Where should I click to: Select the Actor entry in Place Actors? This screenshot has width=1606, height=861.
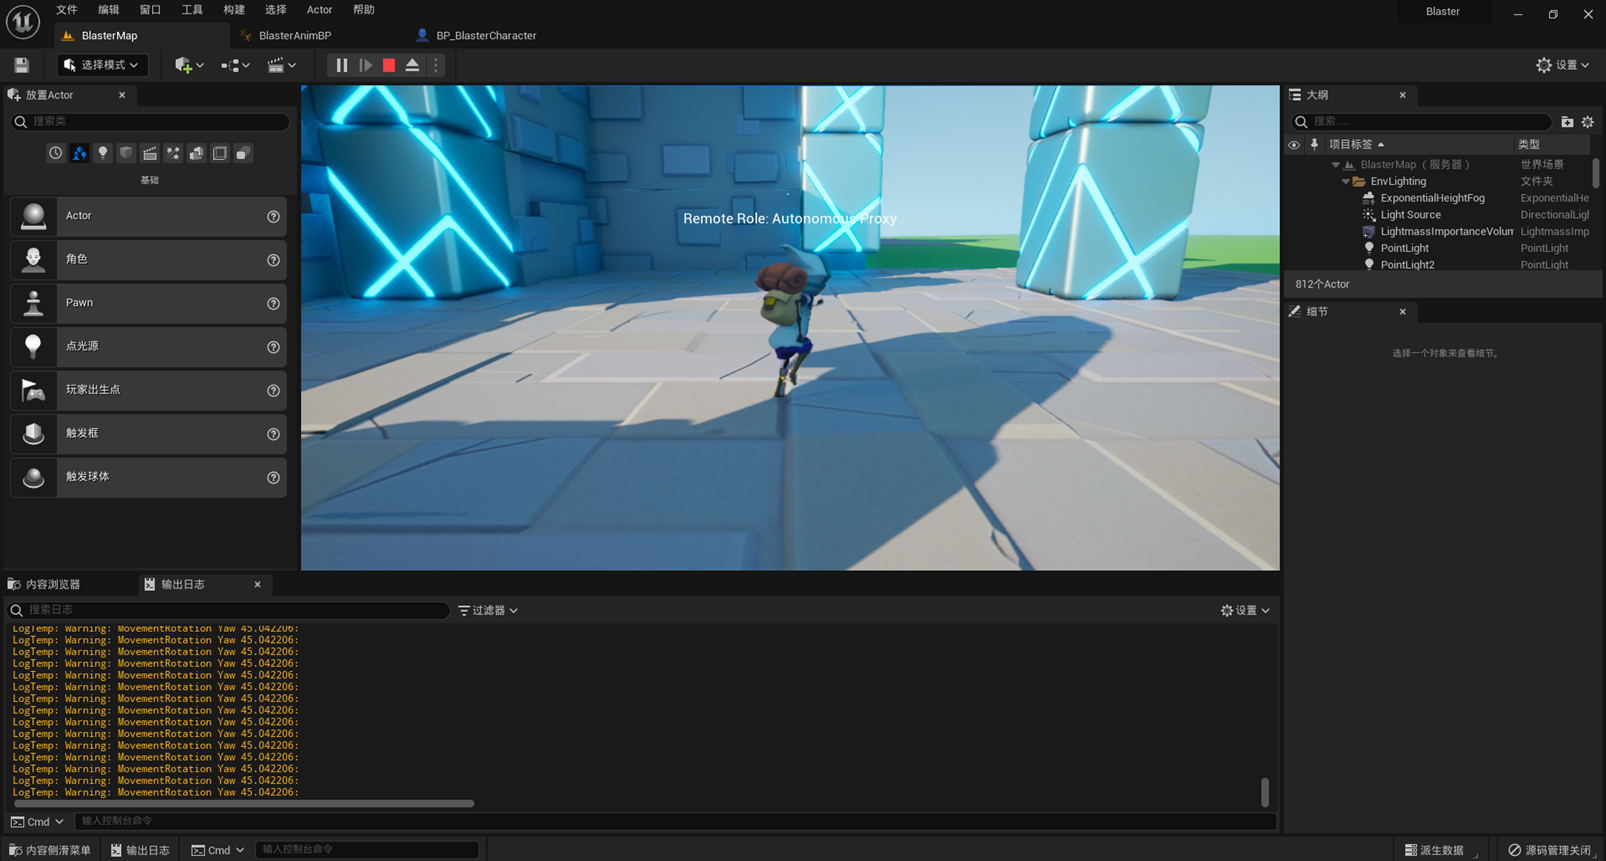point(148,216)
